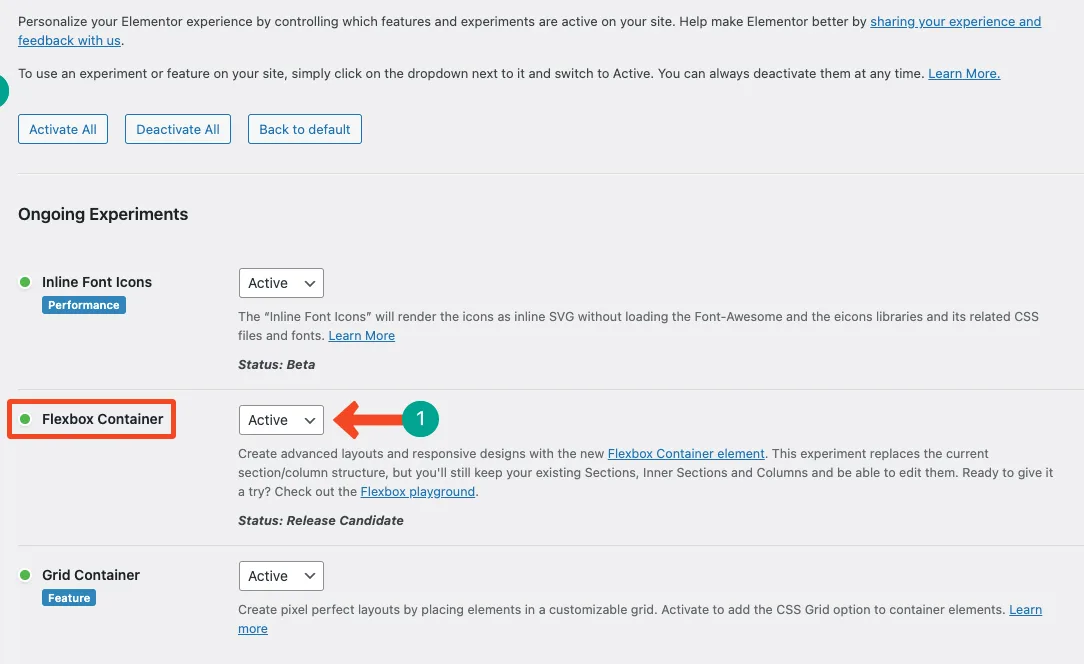Screen dimensions: 1084x664
Task: Visit the Flexbox playground link
Action: tap(418, 492)
